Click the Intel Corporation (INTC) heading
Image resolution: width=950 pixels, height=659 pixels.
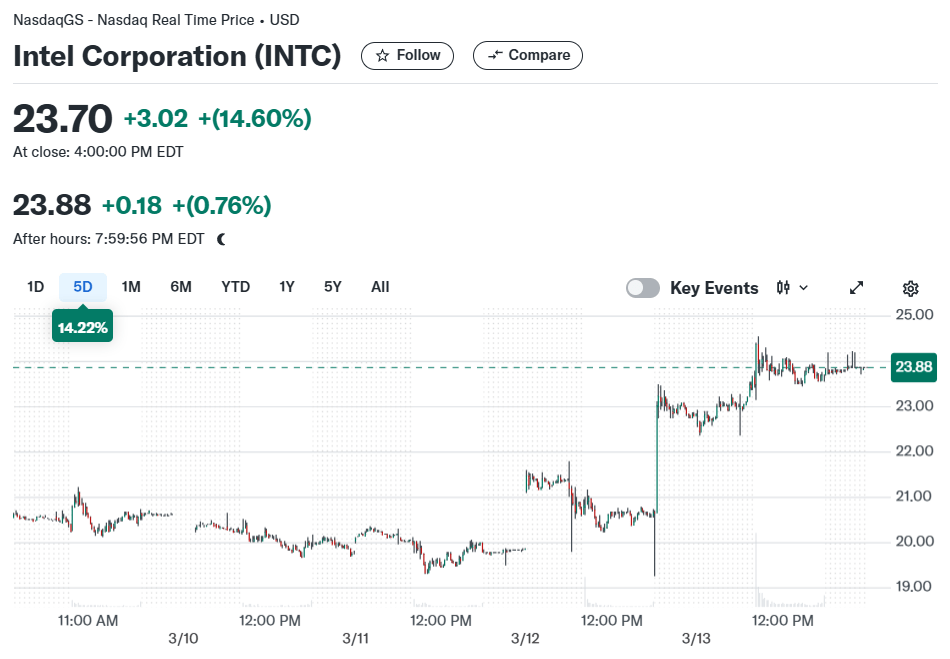pyautogui.click(x=177, y=56)
